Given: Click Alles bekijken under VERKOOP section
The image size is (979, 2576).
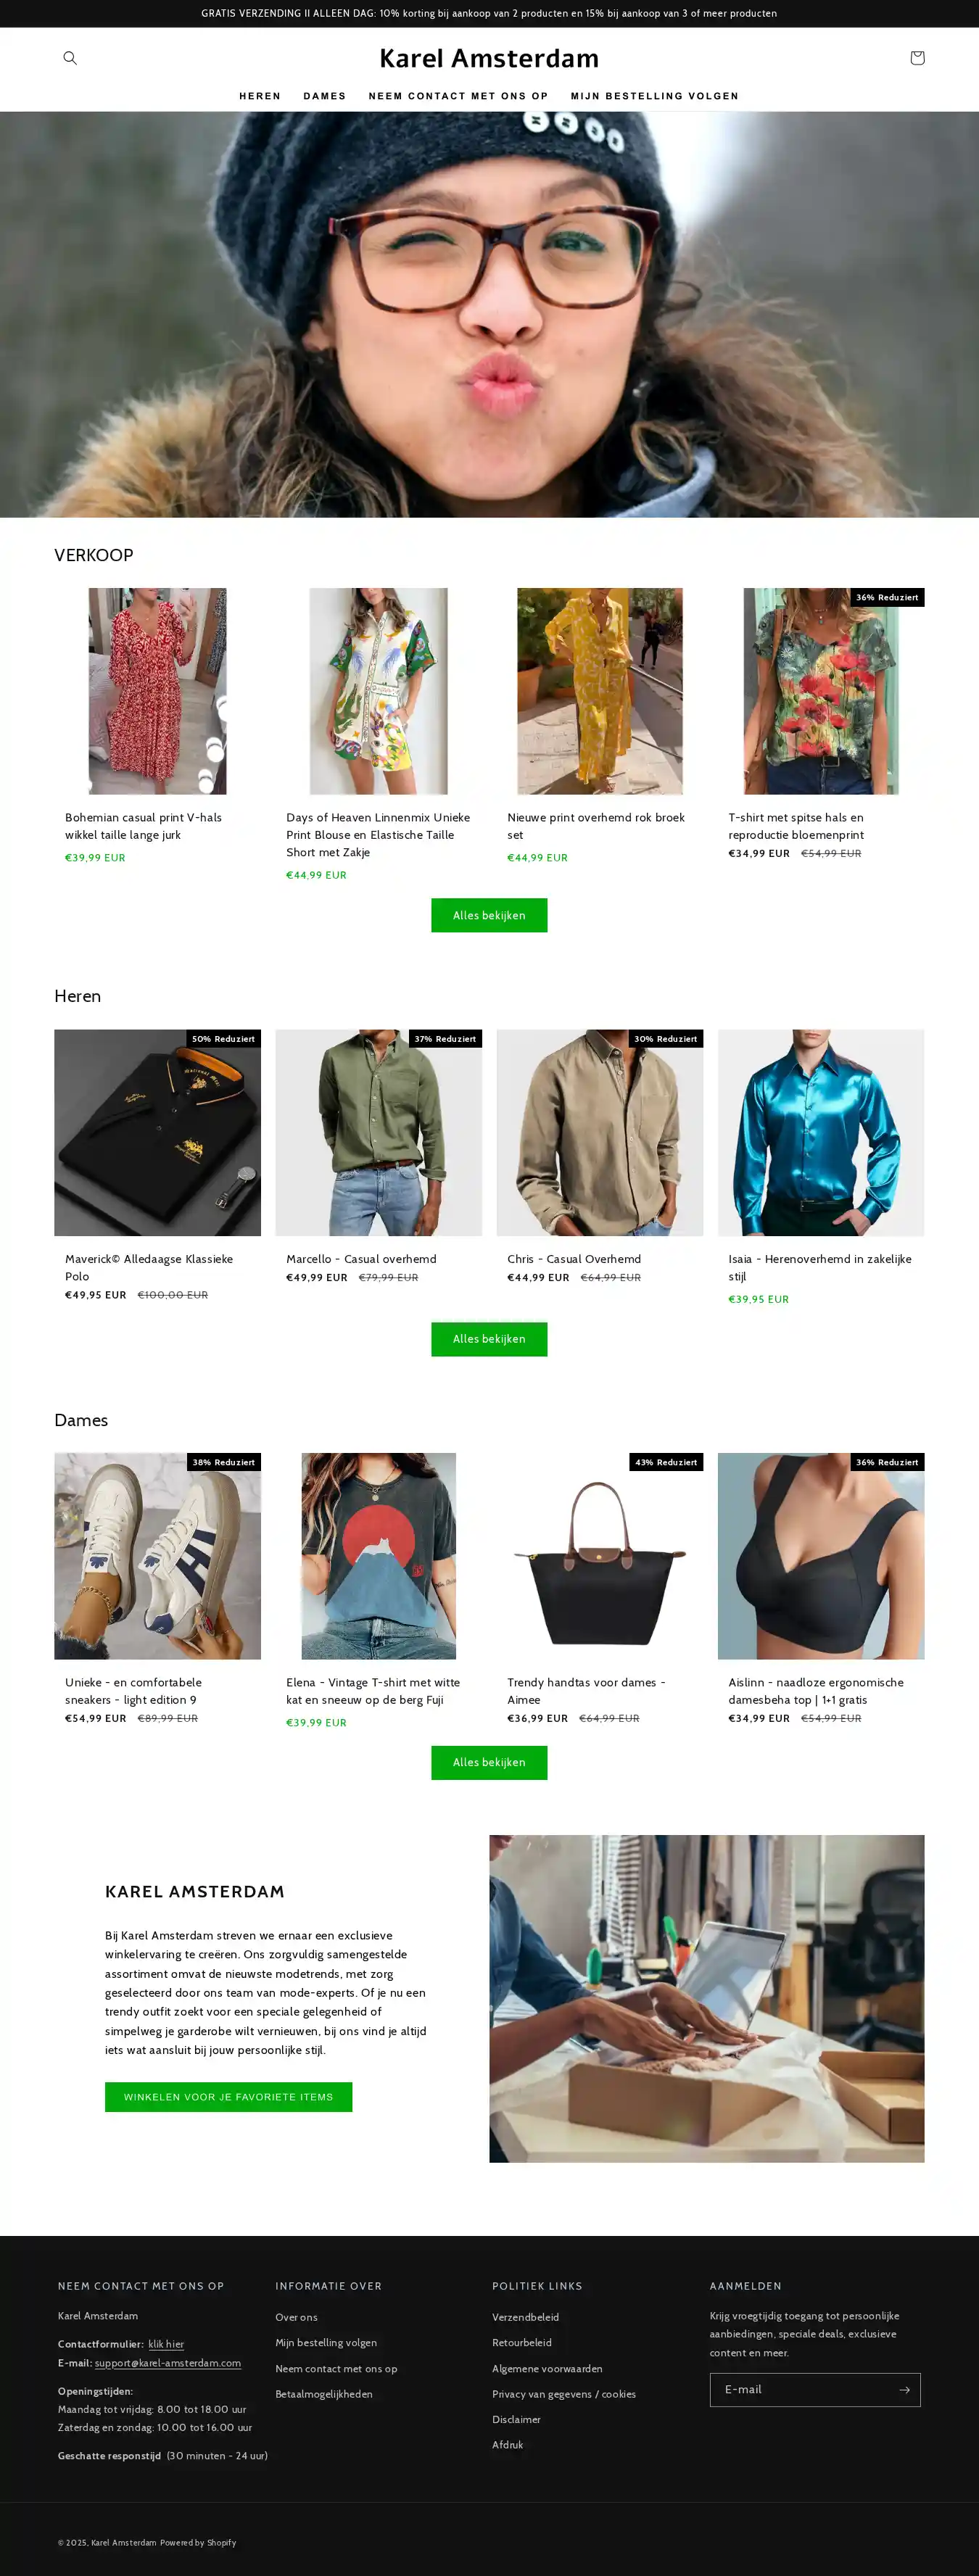Looking at the screenshot, I should click(489, 915).
